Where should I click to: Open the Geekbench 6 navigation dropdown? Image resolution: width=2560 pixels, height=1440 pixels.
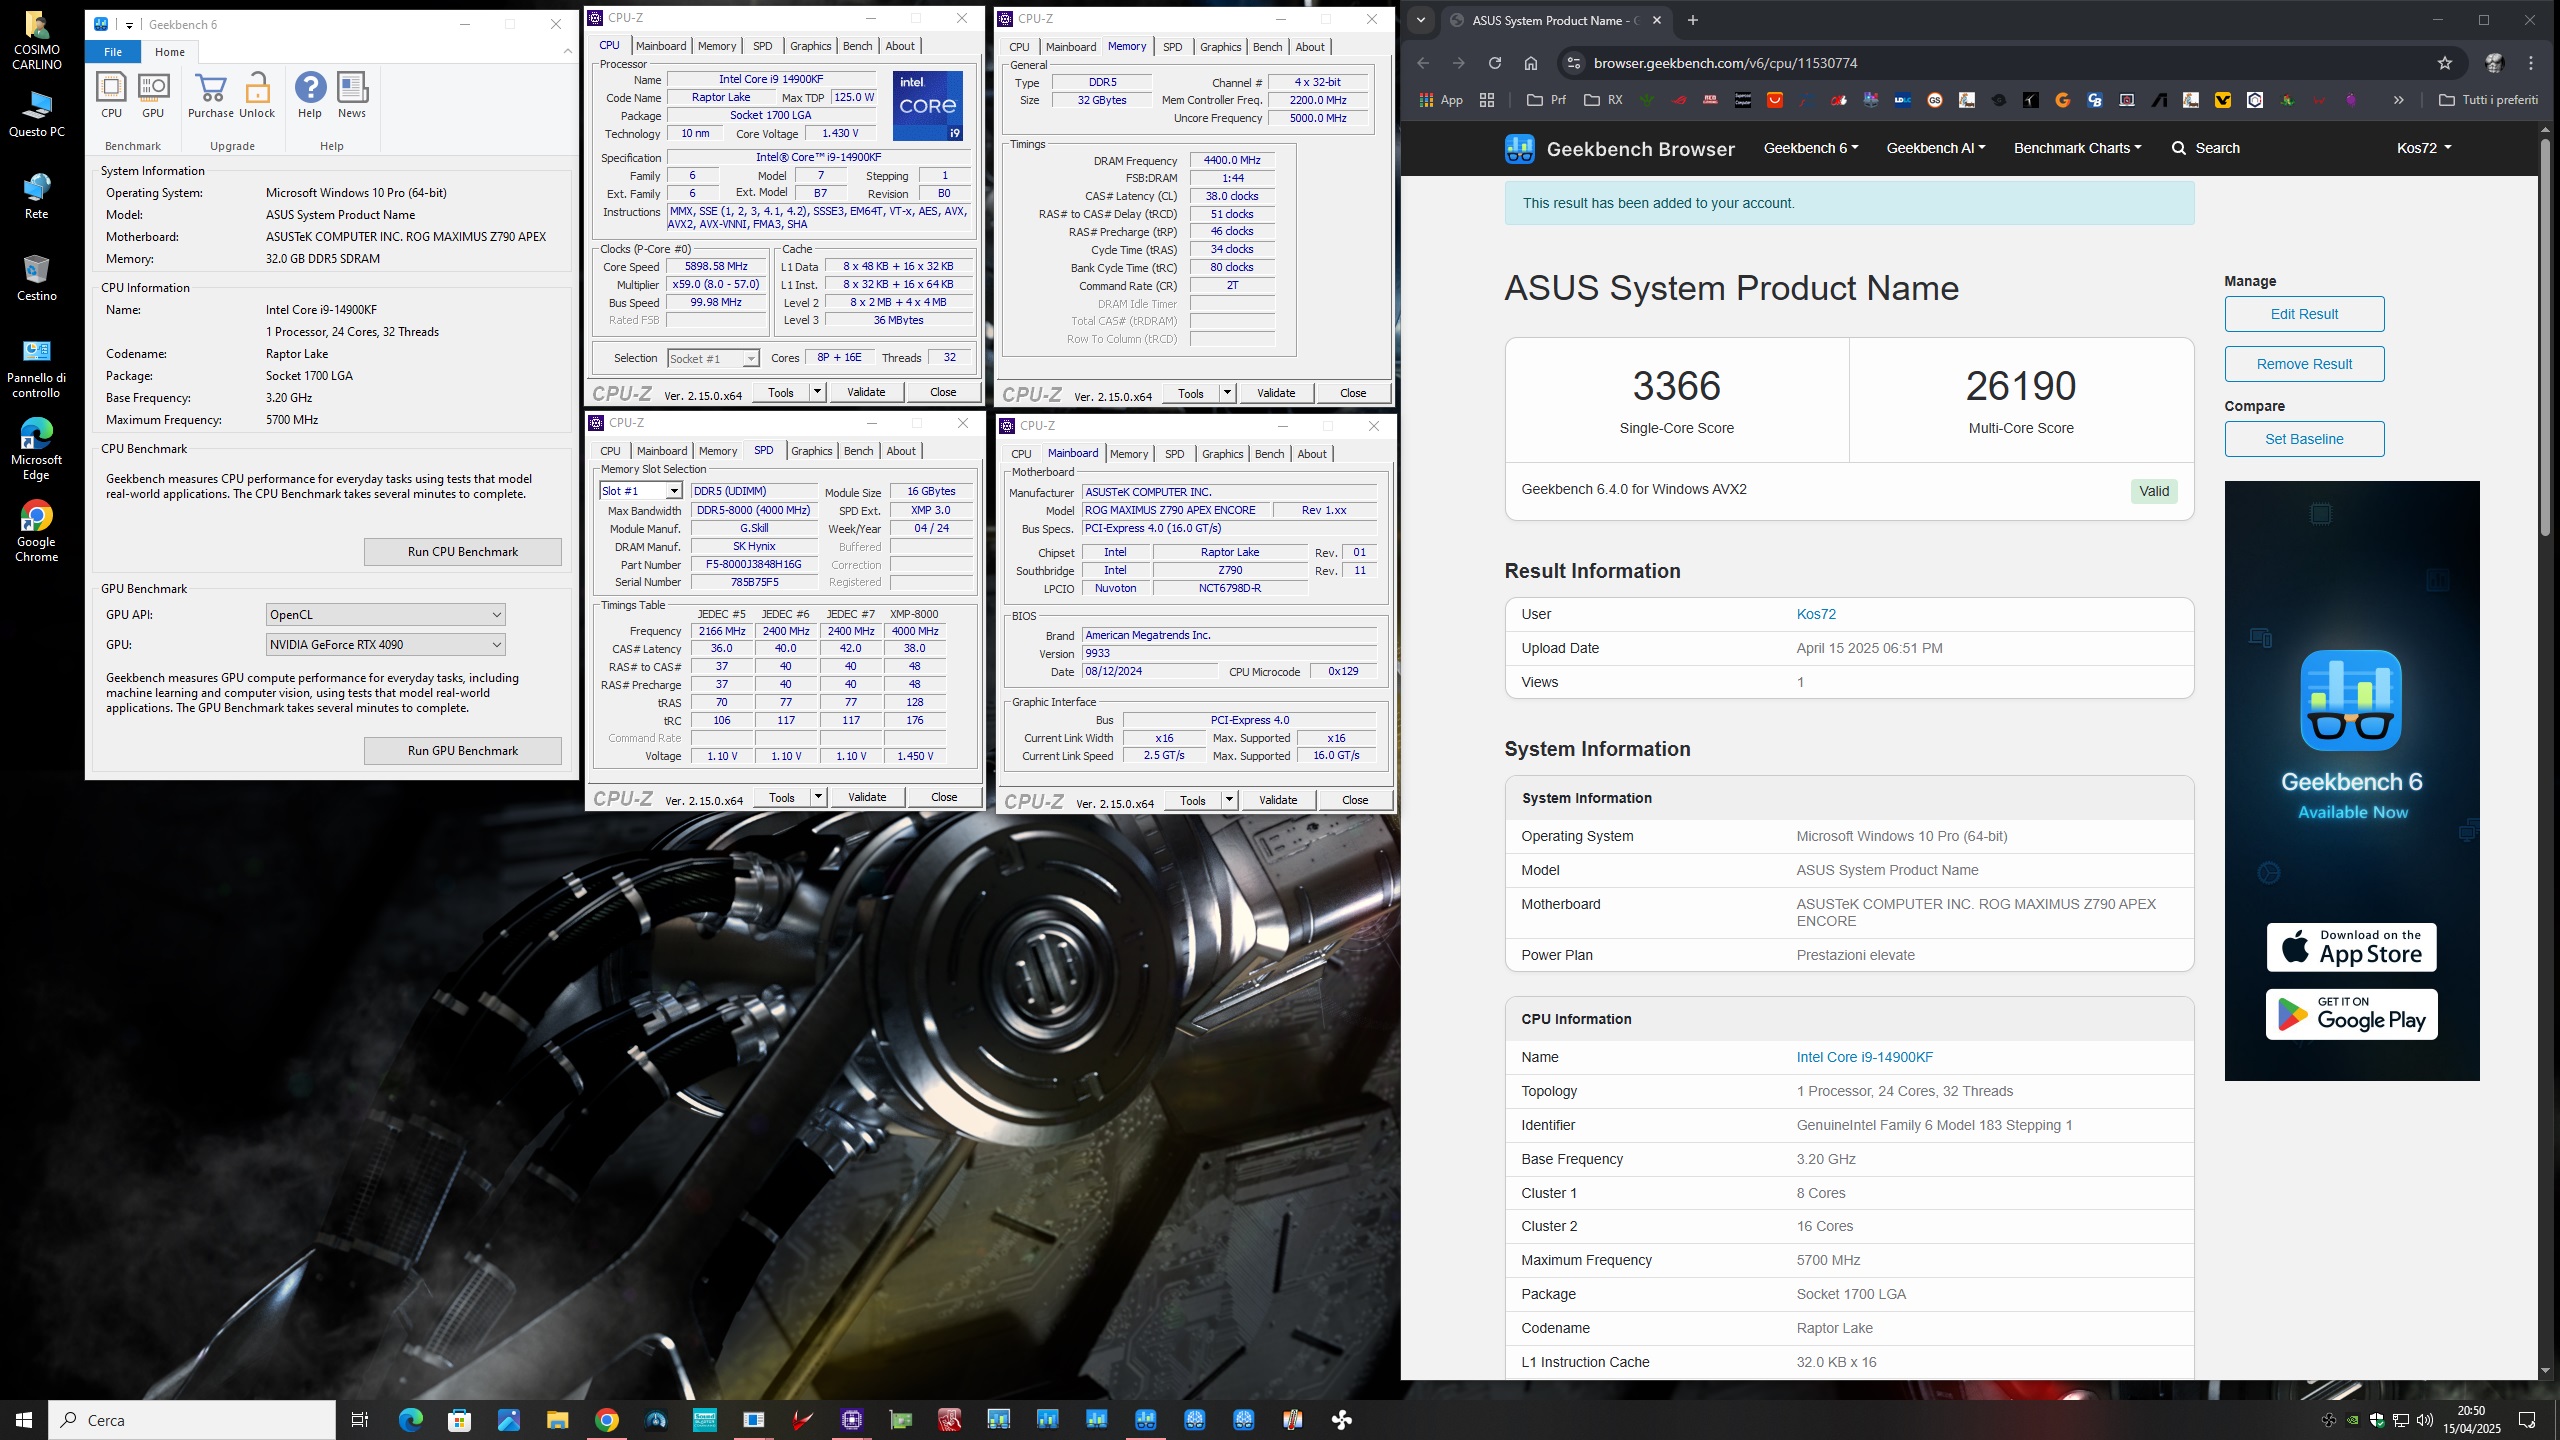click(1811, 148)
